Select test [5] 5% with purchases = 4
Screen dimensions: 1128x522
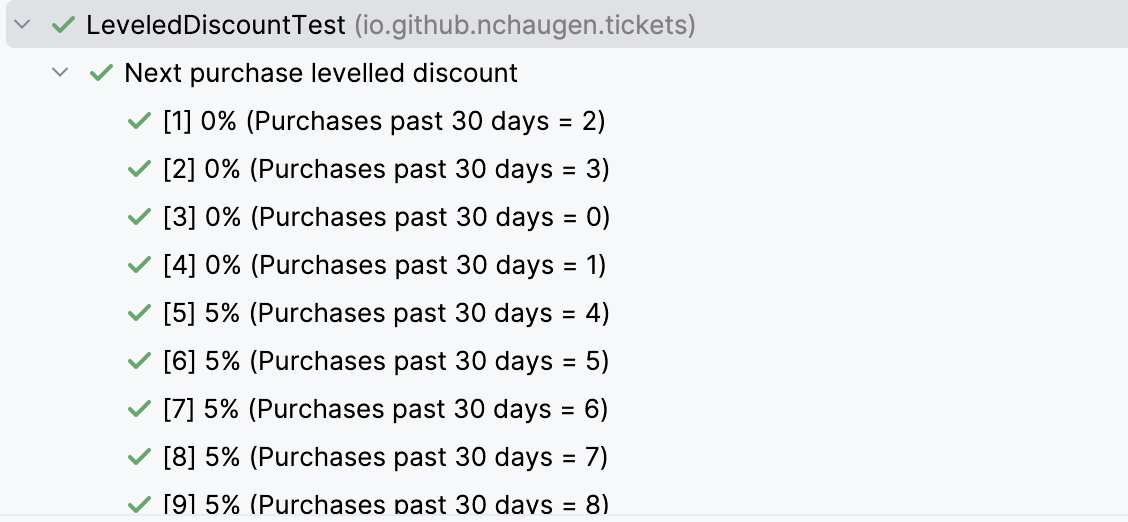386,313
